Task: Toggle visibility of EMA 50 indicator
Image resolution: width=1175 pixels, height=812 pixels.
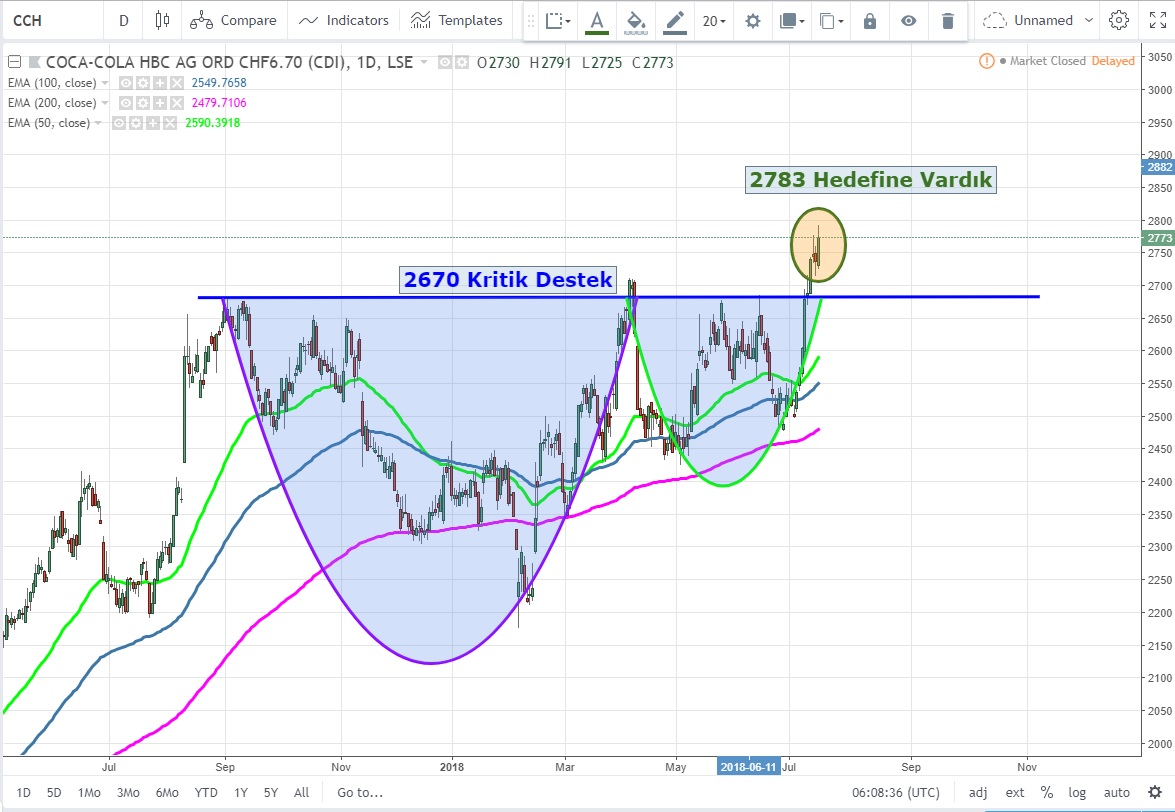Action: [119, 123]
